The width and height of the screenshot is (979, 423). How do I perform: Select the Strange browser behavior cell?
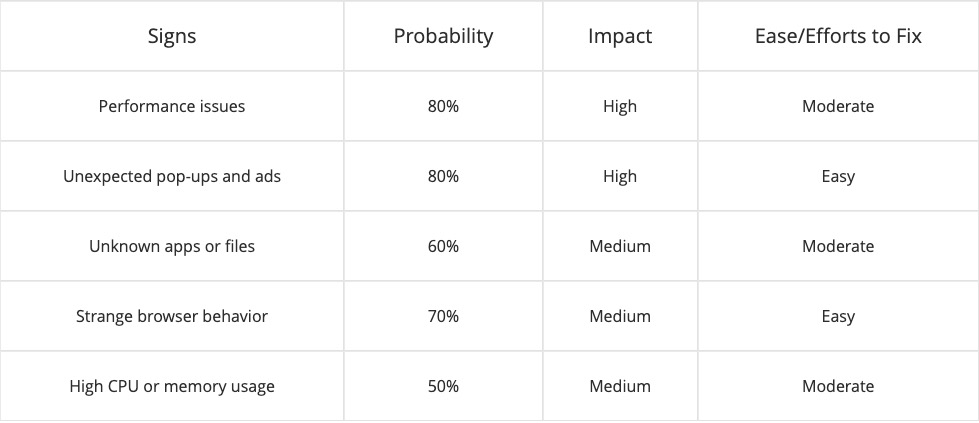(x=172, y=316)
